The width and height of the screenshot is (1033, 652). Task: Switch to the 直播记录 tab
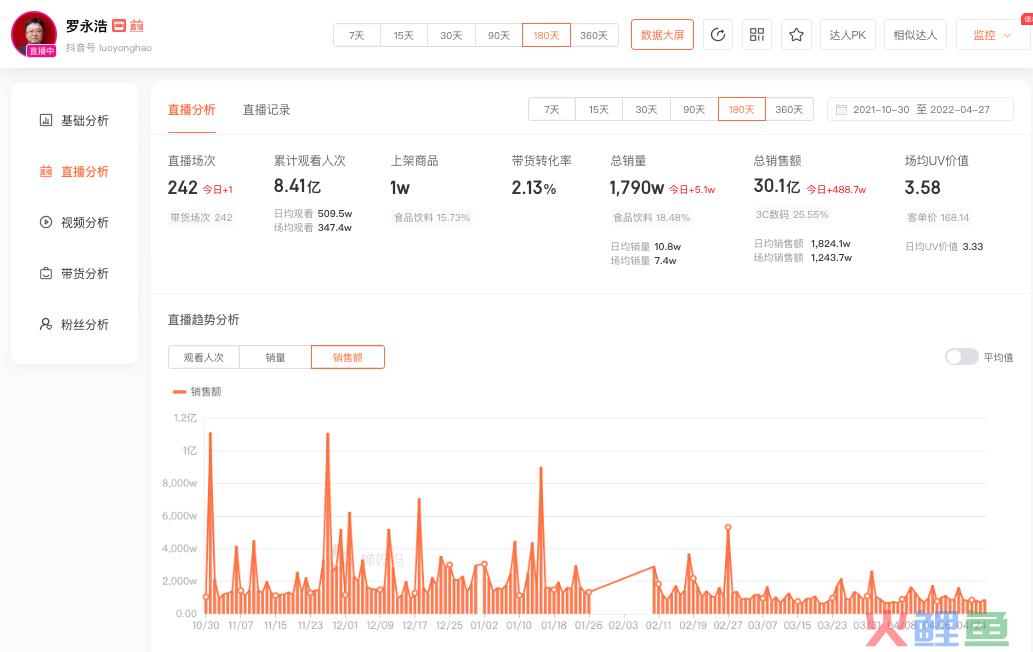click(x=267, y=110)
